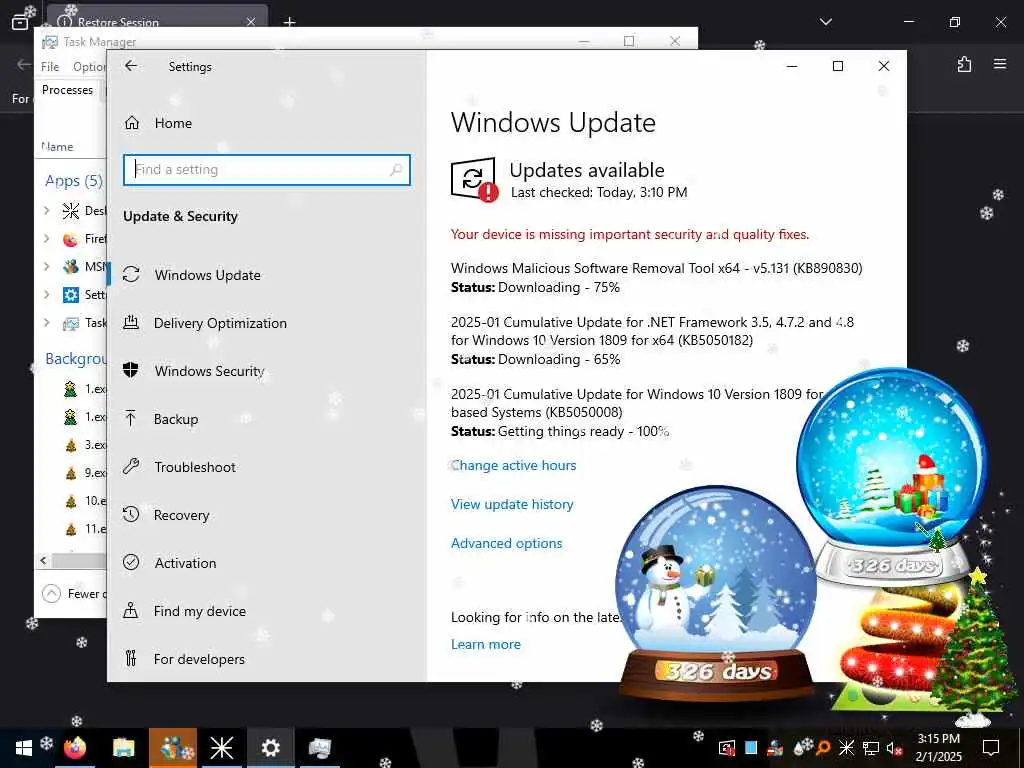Switch to MSN Messenger on the taskbar

[172, 748]
